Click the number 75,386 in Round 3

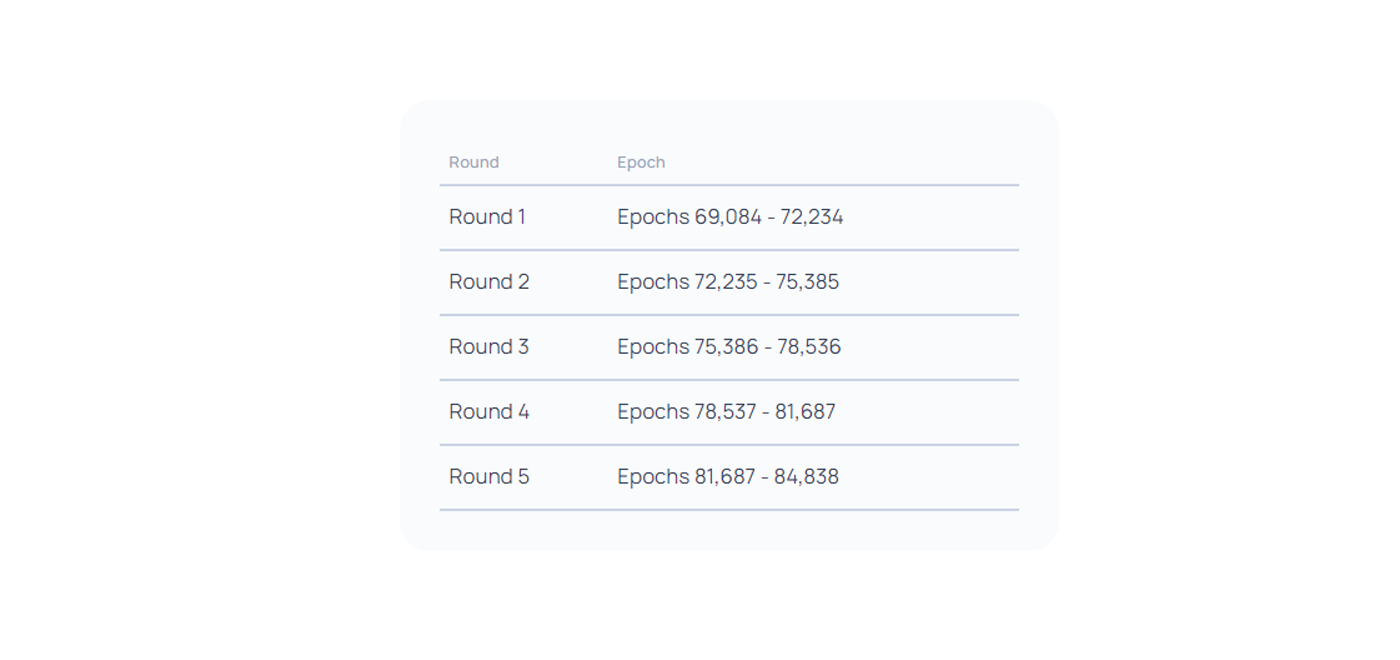pos(727,347)
